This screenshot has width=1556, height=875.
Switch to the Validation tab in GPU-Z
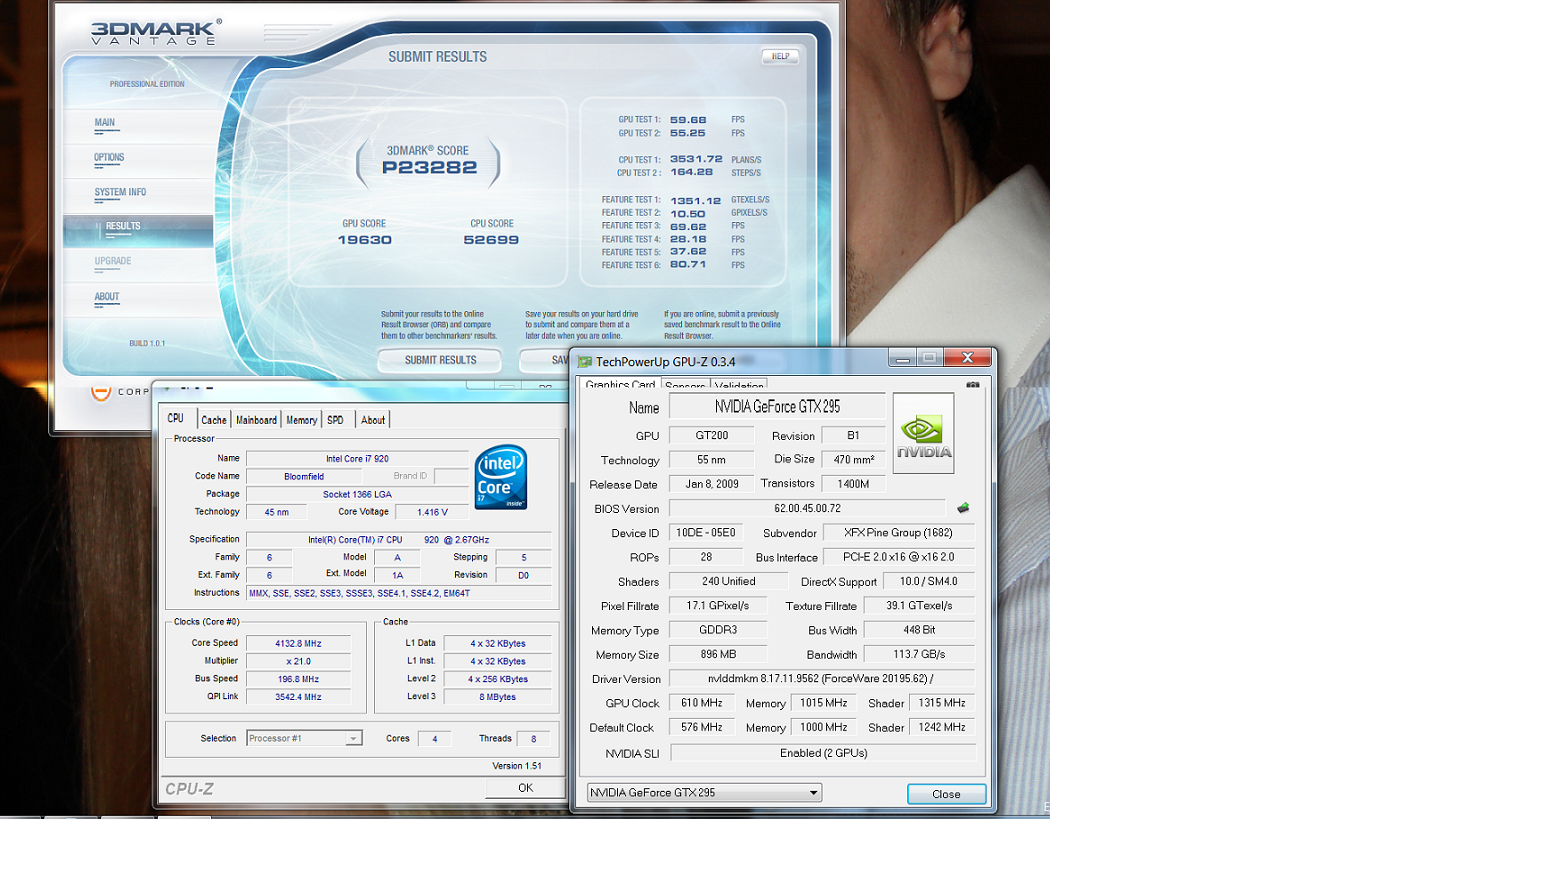739,385
